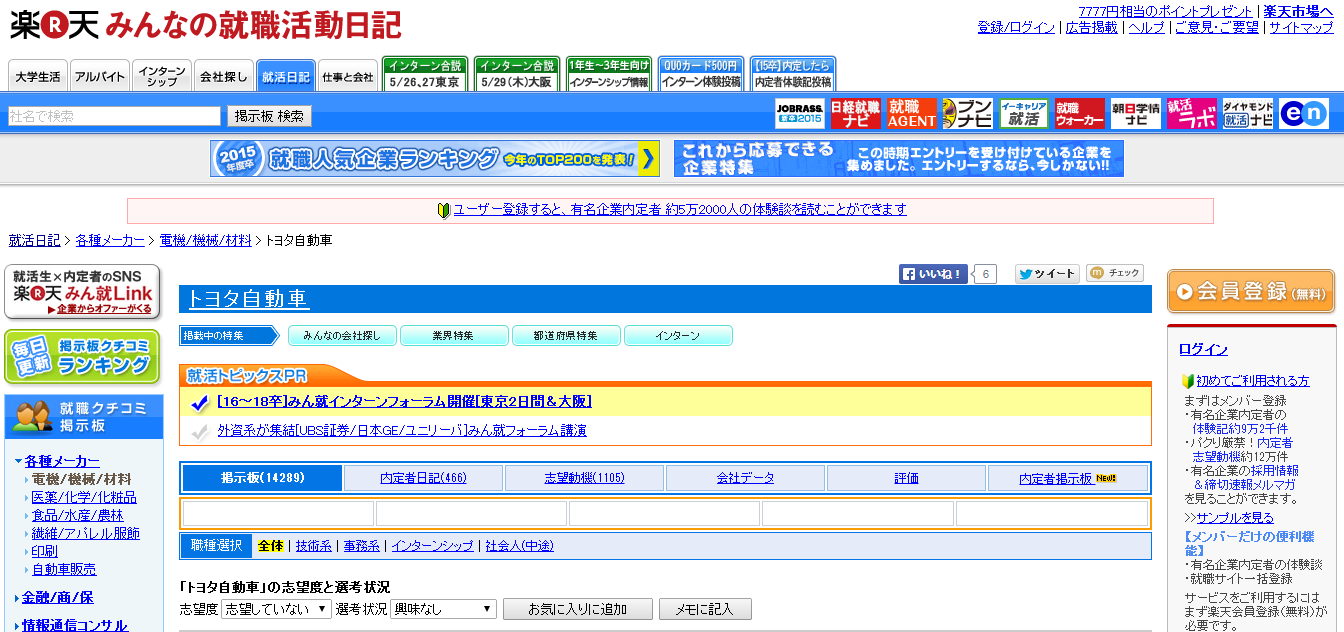1344x632 pixels.
Task: Click the 就職クチコミ掲示板 sidebar header
Action: point(84,416)
